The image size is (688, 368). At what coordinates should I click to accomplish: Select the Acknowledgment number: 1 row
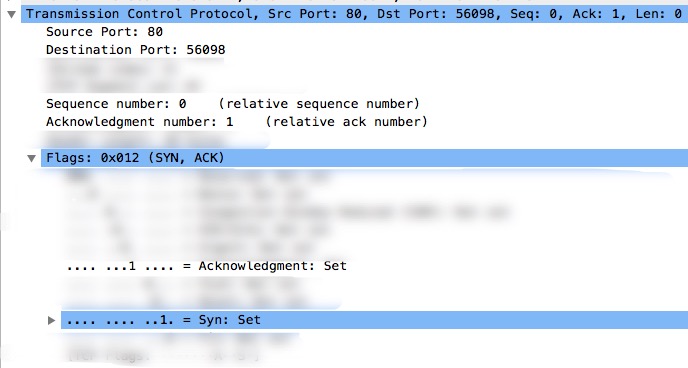[x=236, y=121]
